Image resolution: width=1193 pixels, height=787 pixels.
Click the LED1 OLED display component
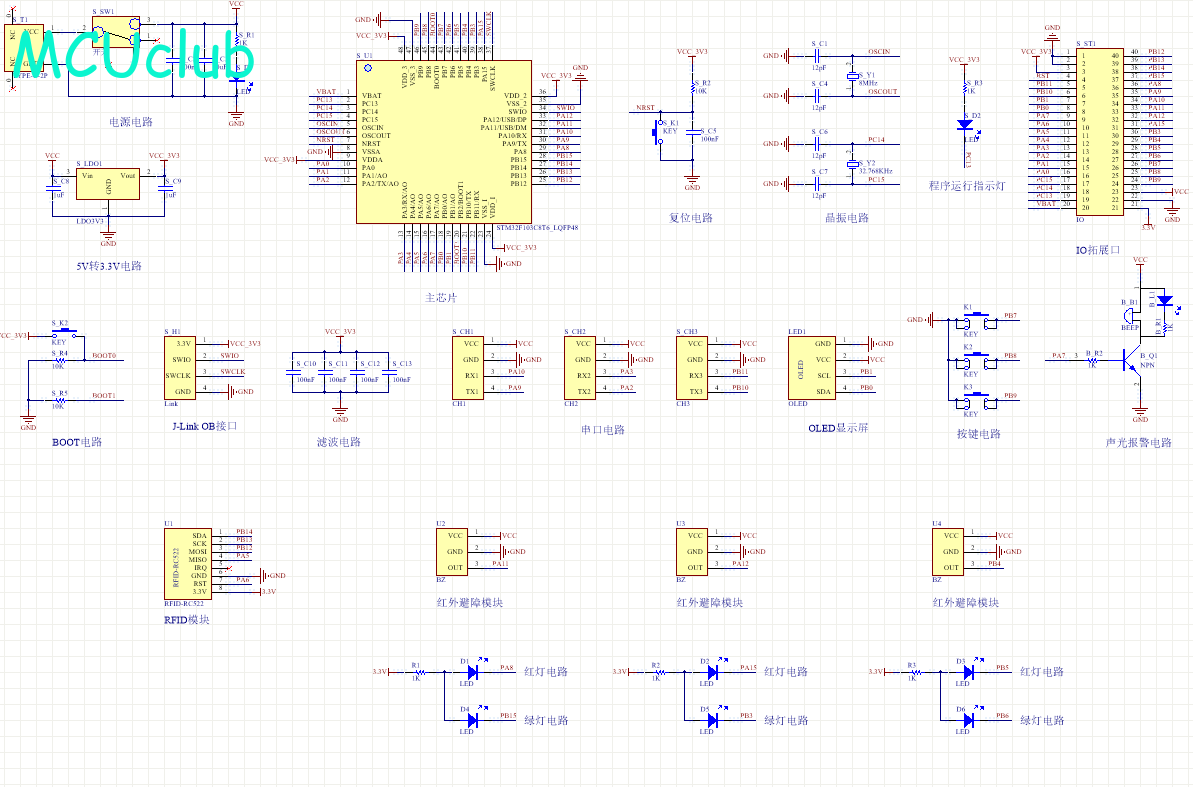point(811,368)
